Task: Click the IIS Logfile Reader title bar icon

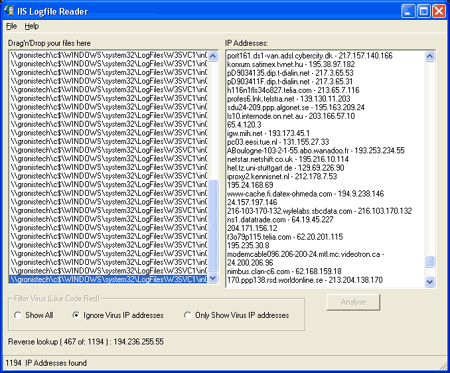Action: [x=9, y=11]
